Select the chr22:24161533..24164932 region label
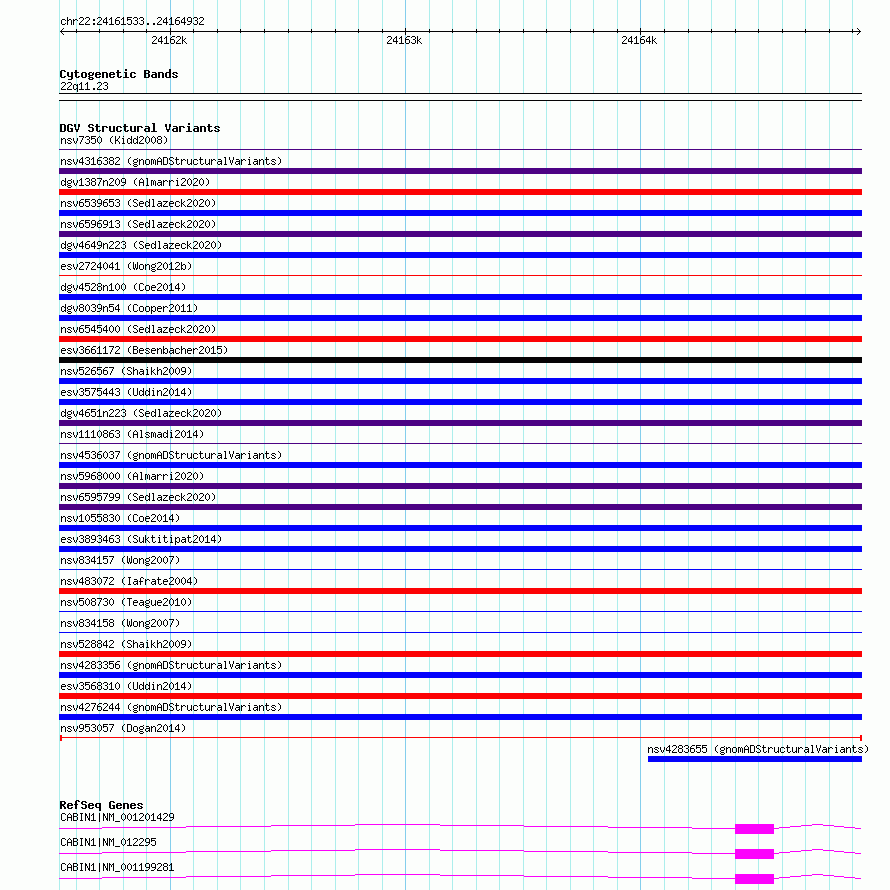Viewport: 890px width, 890px height. point(132,22)
